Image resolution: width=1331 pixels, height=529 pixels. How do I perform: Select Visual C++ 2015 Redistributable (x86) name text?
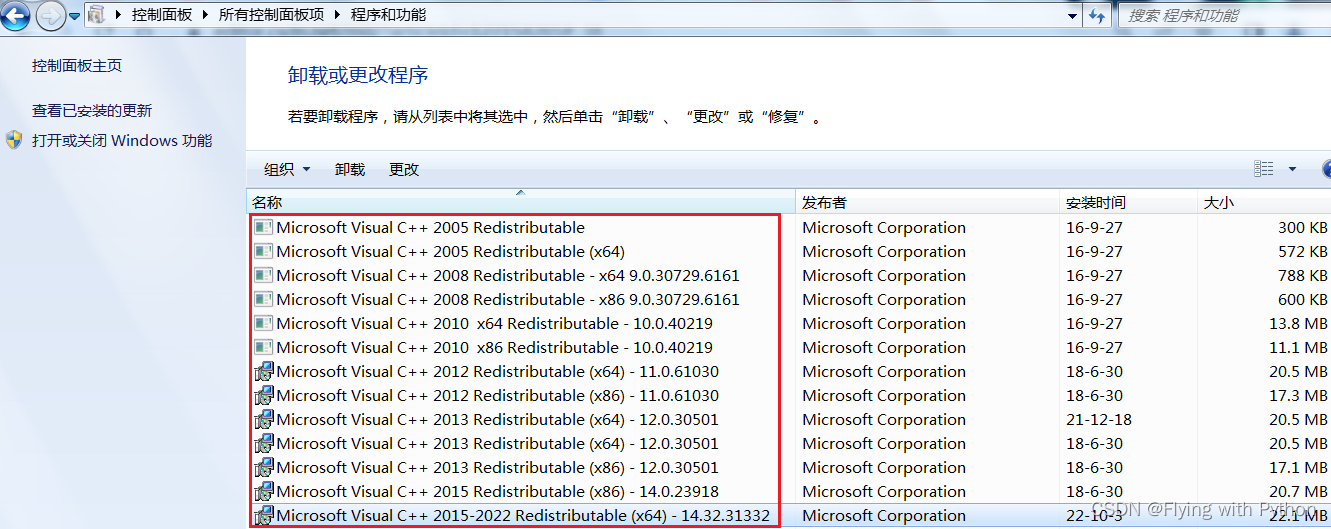coord(497,491)
